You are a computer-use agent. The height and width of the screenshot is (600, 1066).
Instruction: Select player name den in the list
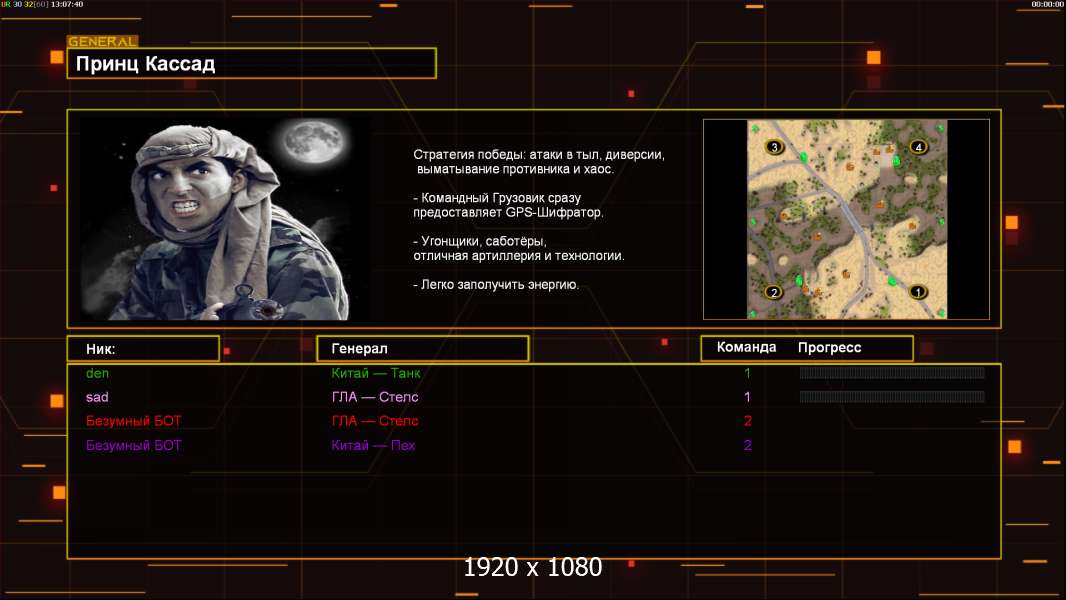(97, 373)
